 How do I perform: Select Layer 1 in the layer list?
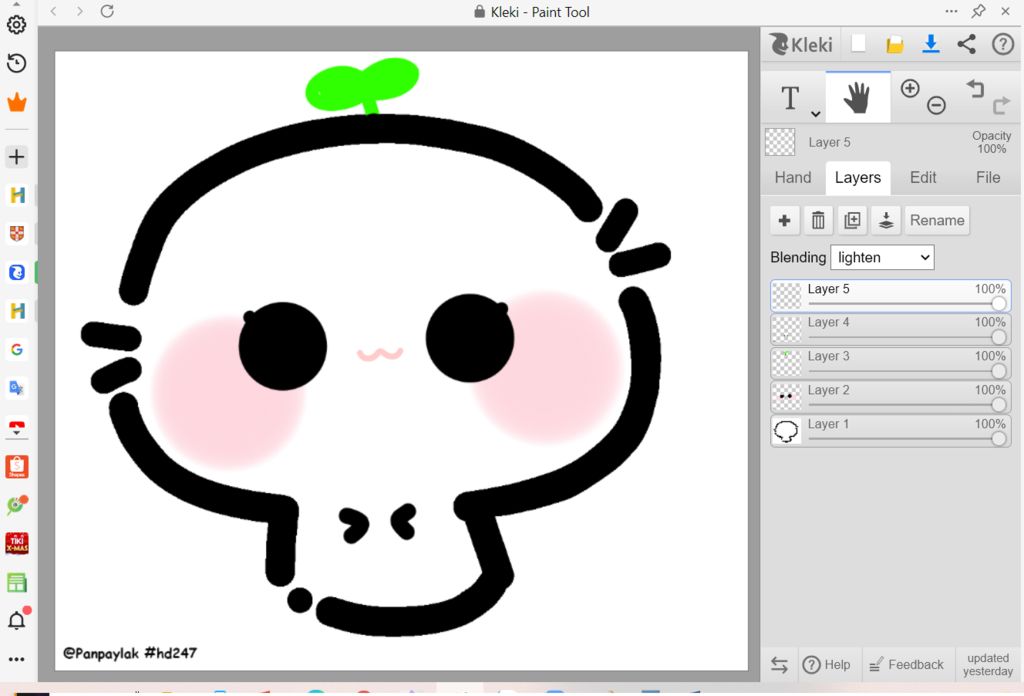(x=891, y=431)
